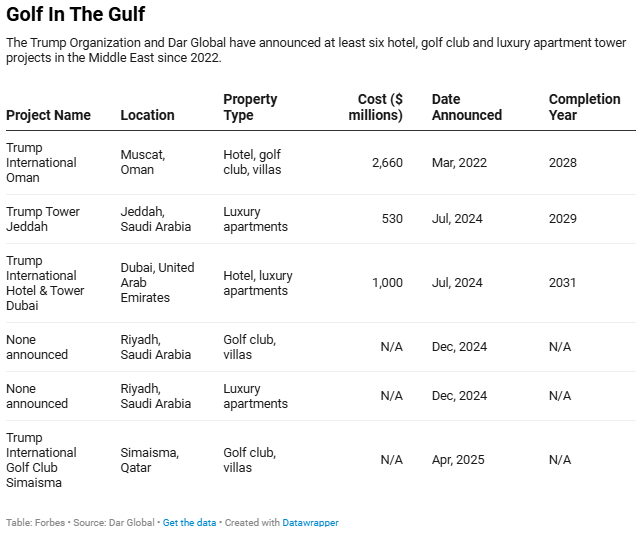642x543 pixels.
Task: Select "Trump International Hotel & Tower Dubai" cell
Action: tap(45, 283)
